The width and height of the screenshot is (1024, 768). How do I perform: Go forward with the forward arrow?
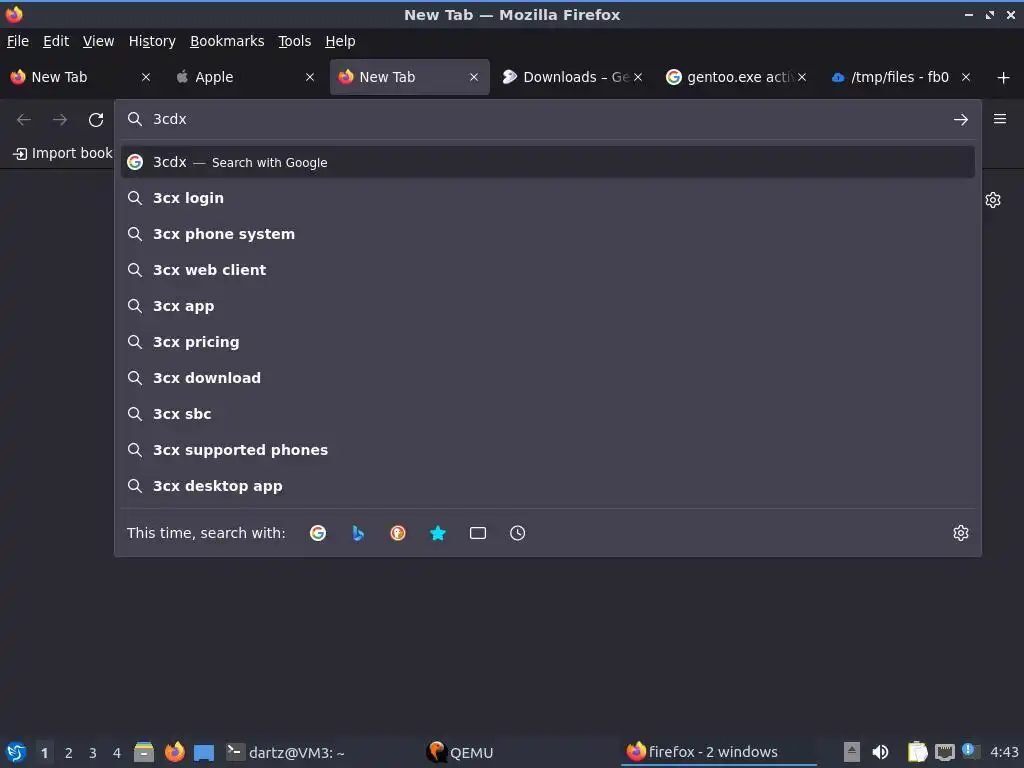tap(60, 120)
